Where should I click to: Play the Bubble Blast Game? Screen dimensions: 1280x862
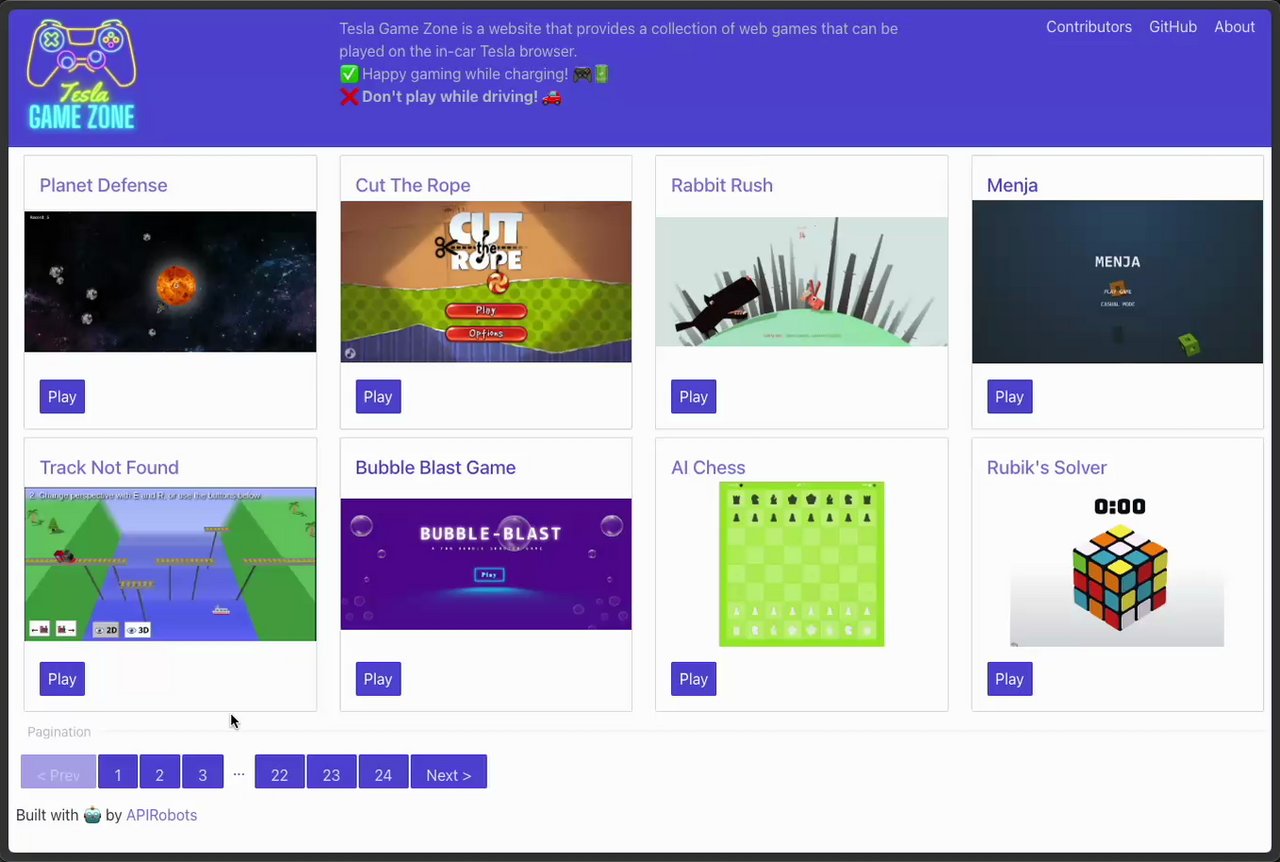(378, 679)
